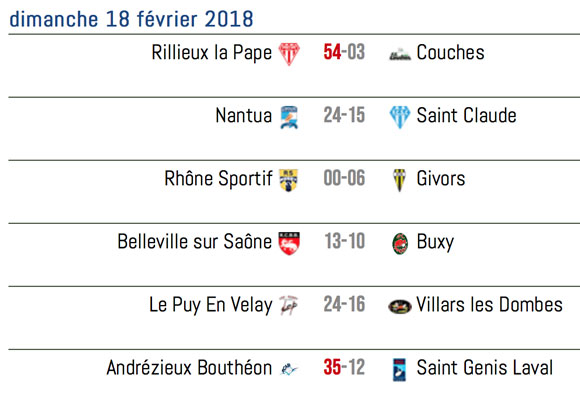Screen dimensions: 580x397
Task: Open the 00-06 score details
Action: point(344,178)
